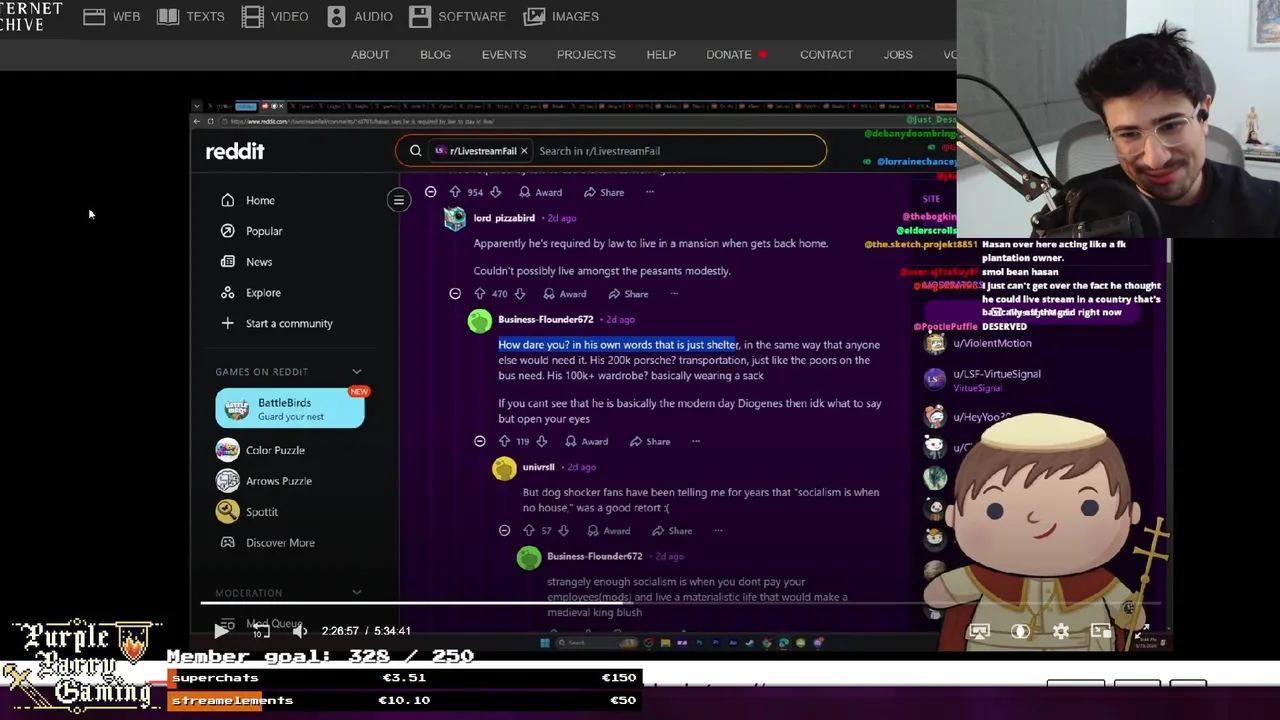Open the Projects link
Screen dimensions: 1280x720
[x=586, y=55]
